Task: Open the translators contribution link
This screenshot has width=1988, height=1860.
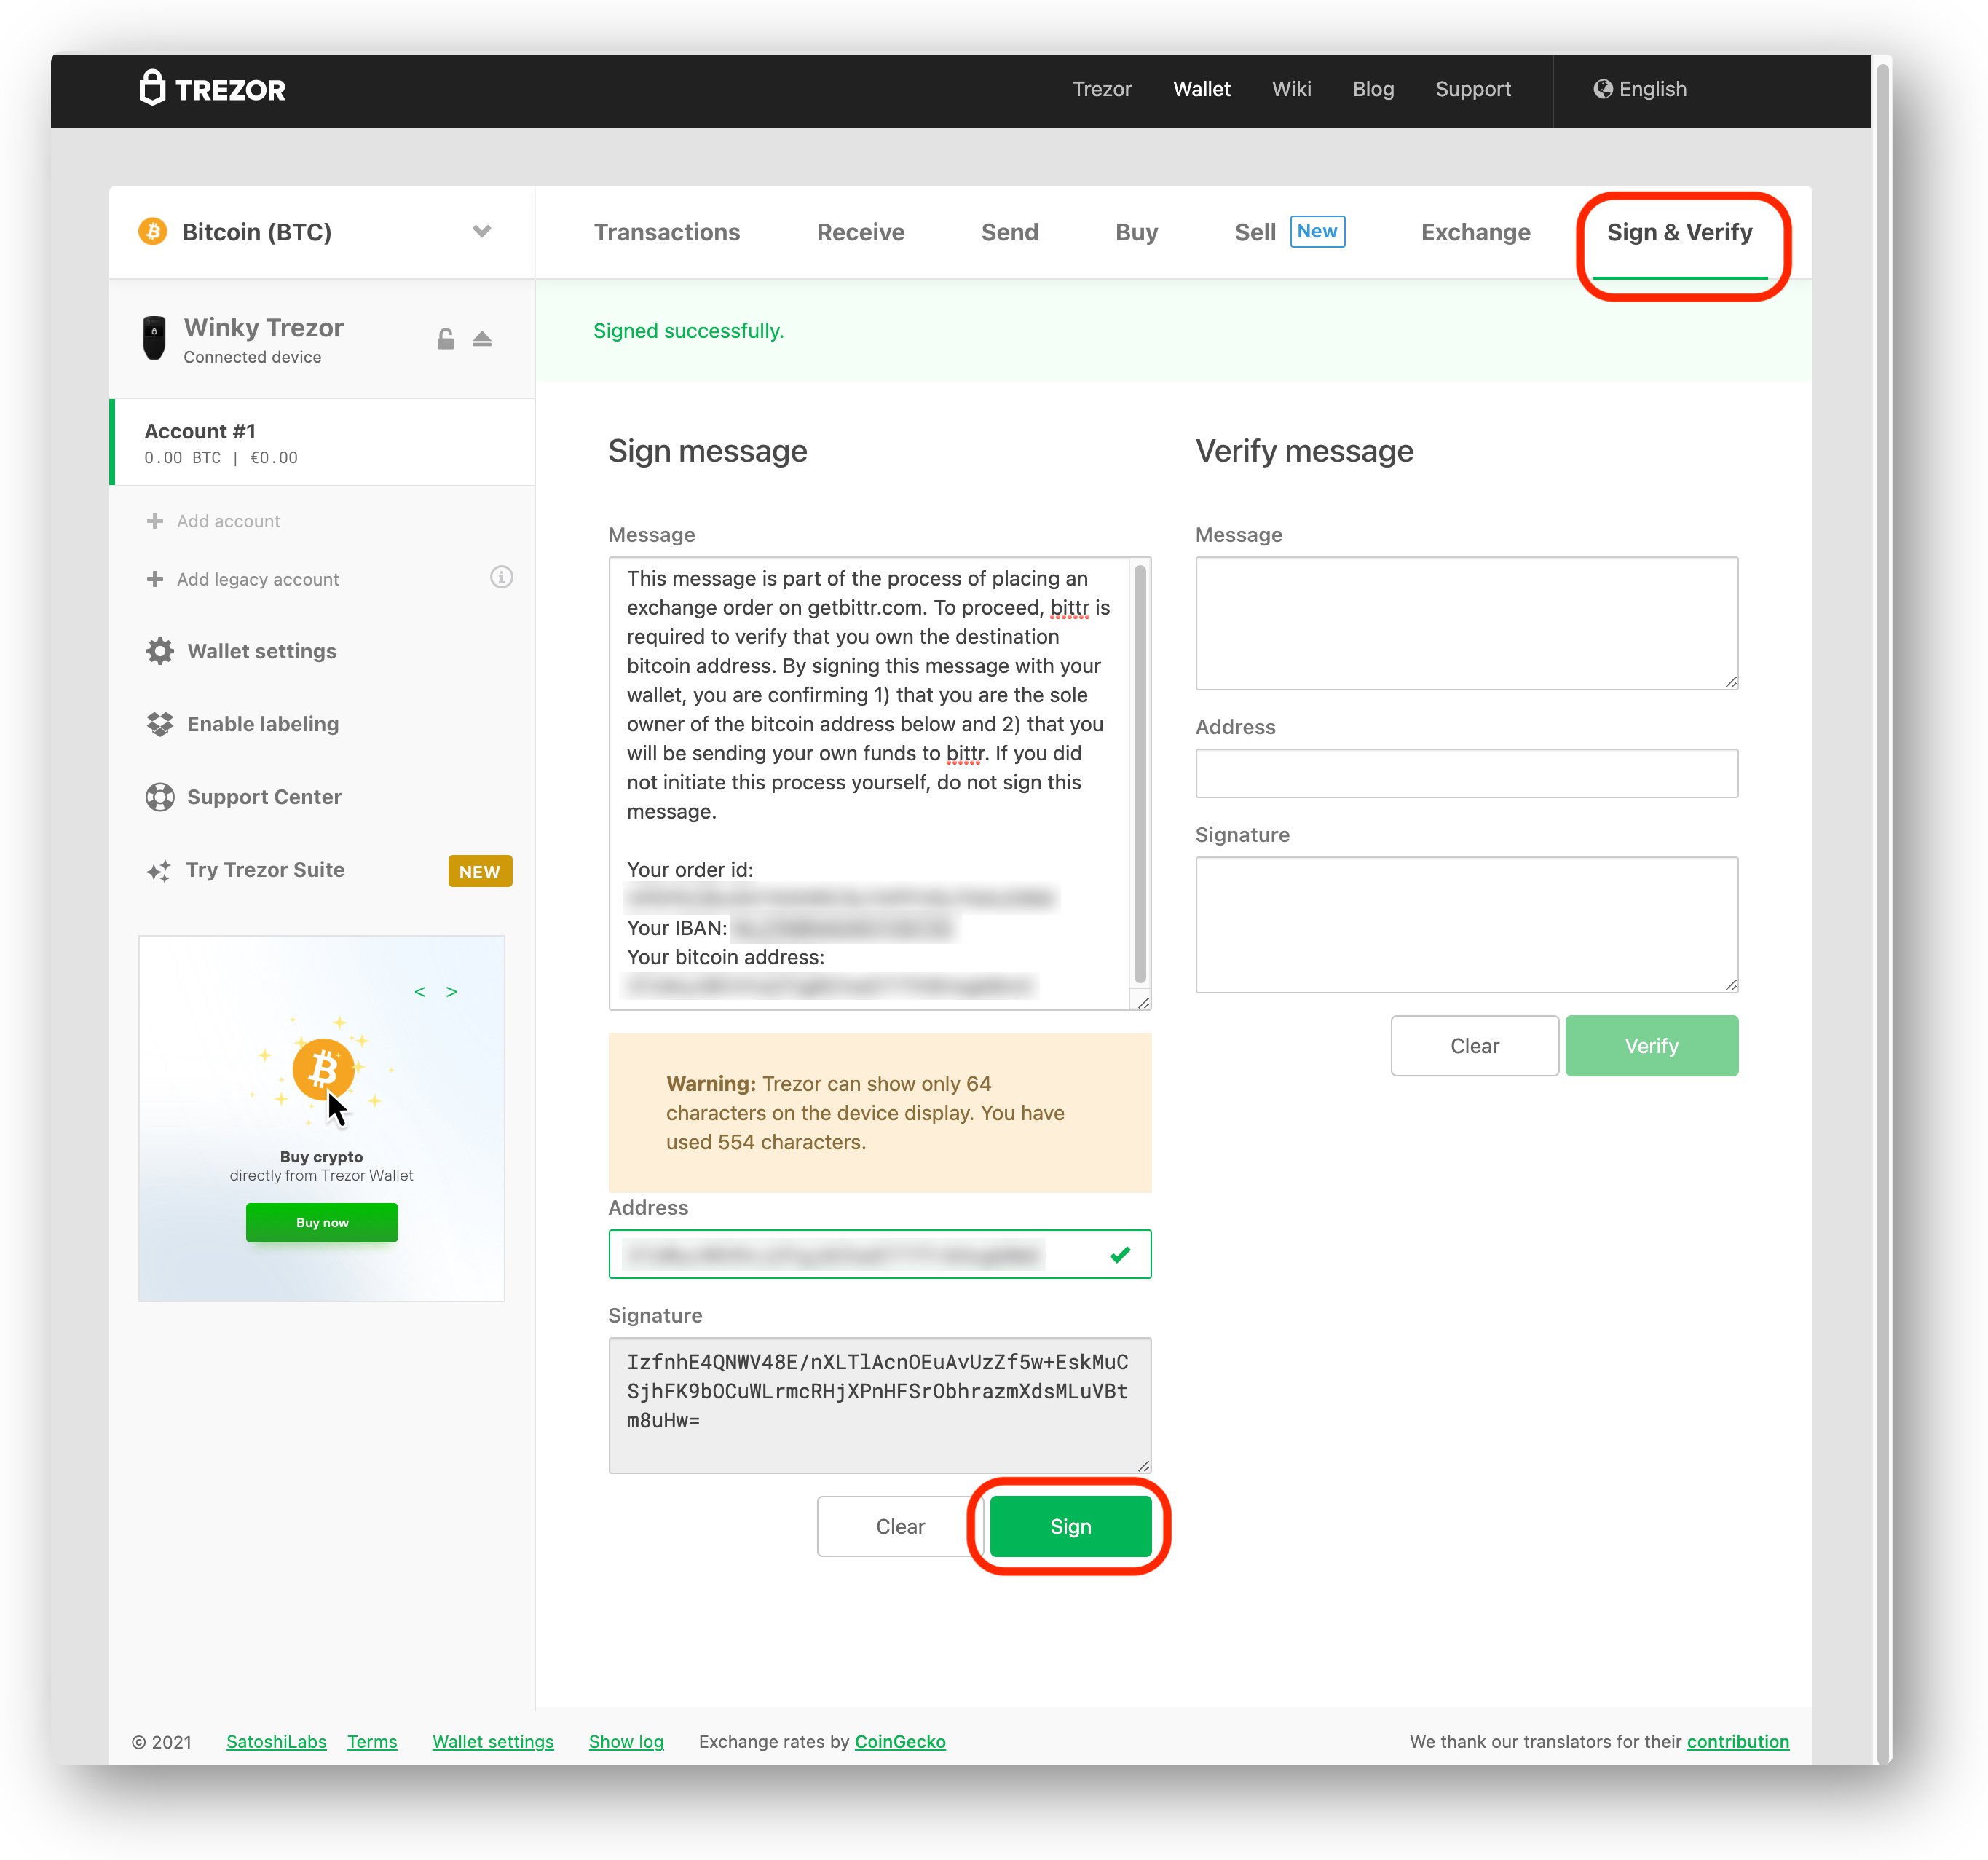Action: [1738, 1741]
